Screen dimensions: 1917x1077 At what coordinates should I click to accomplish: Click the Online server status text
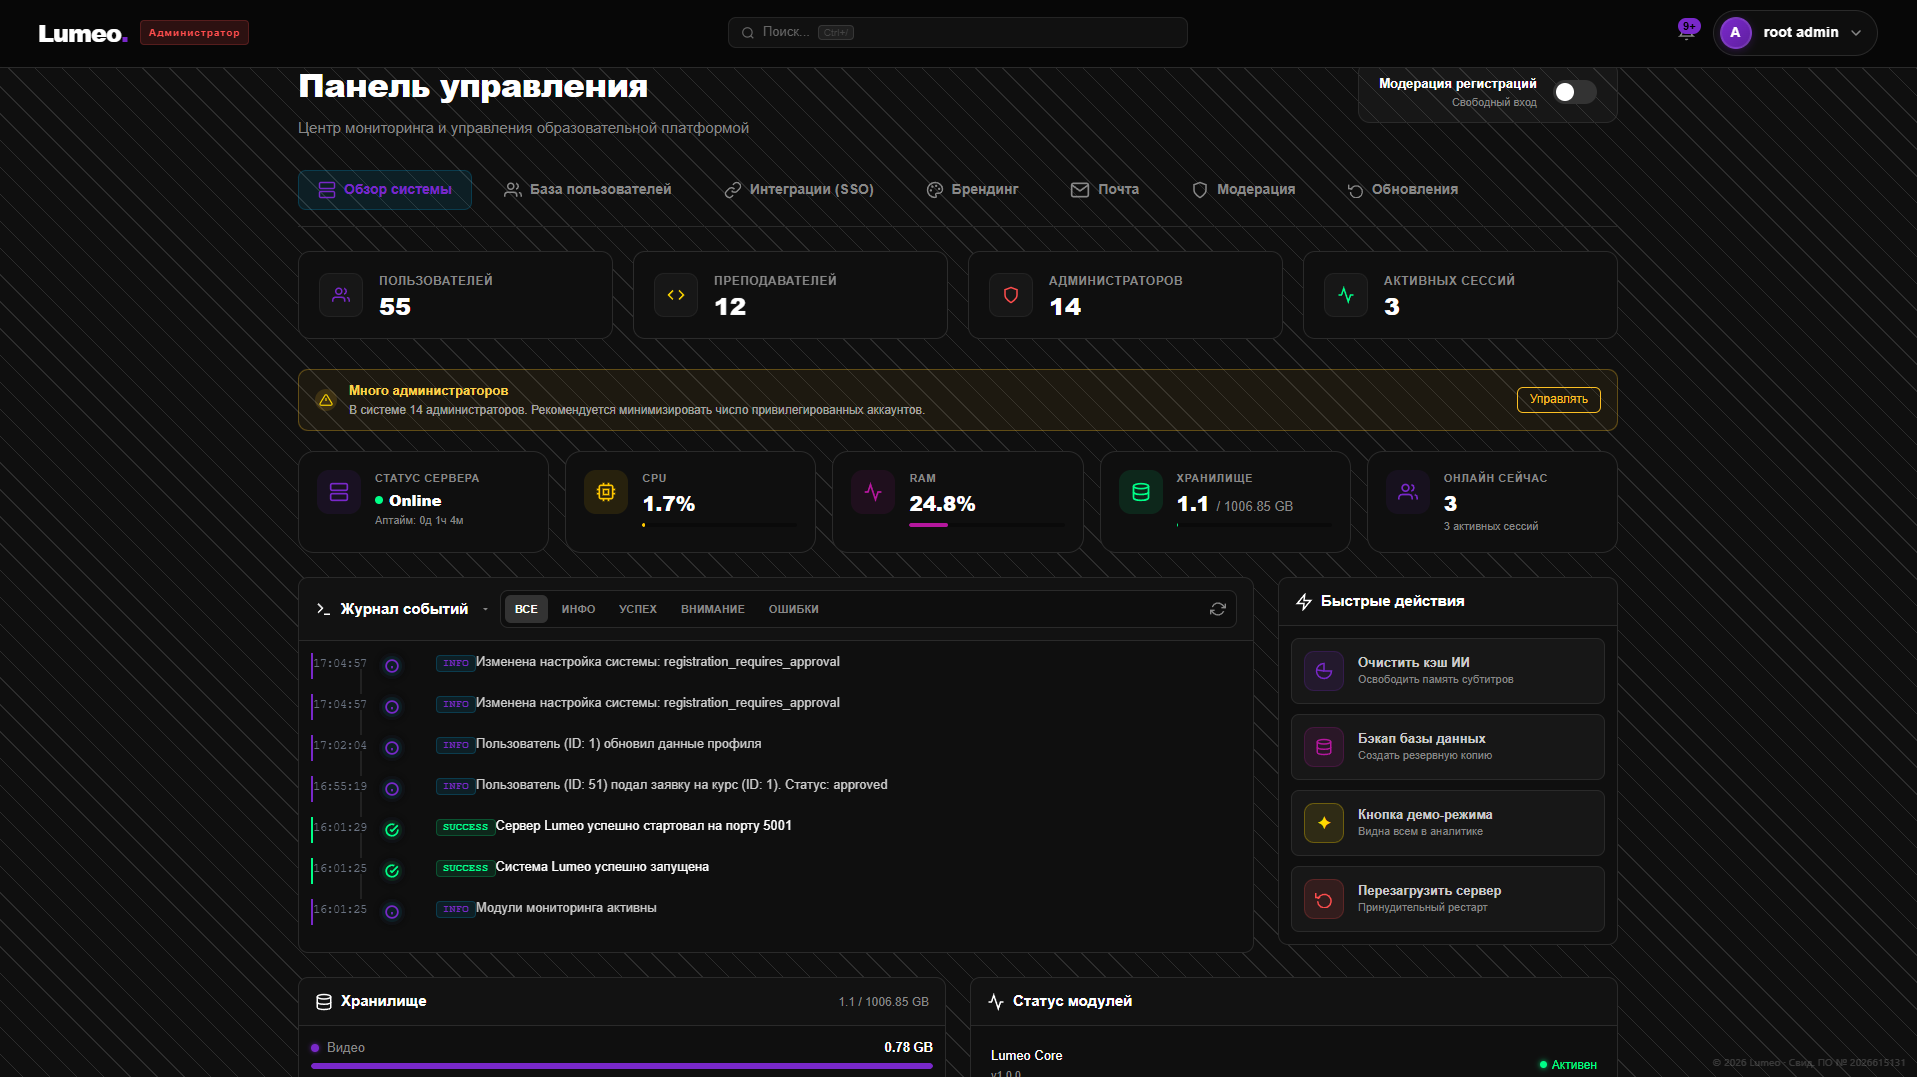[x=415, y=501]
